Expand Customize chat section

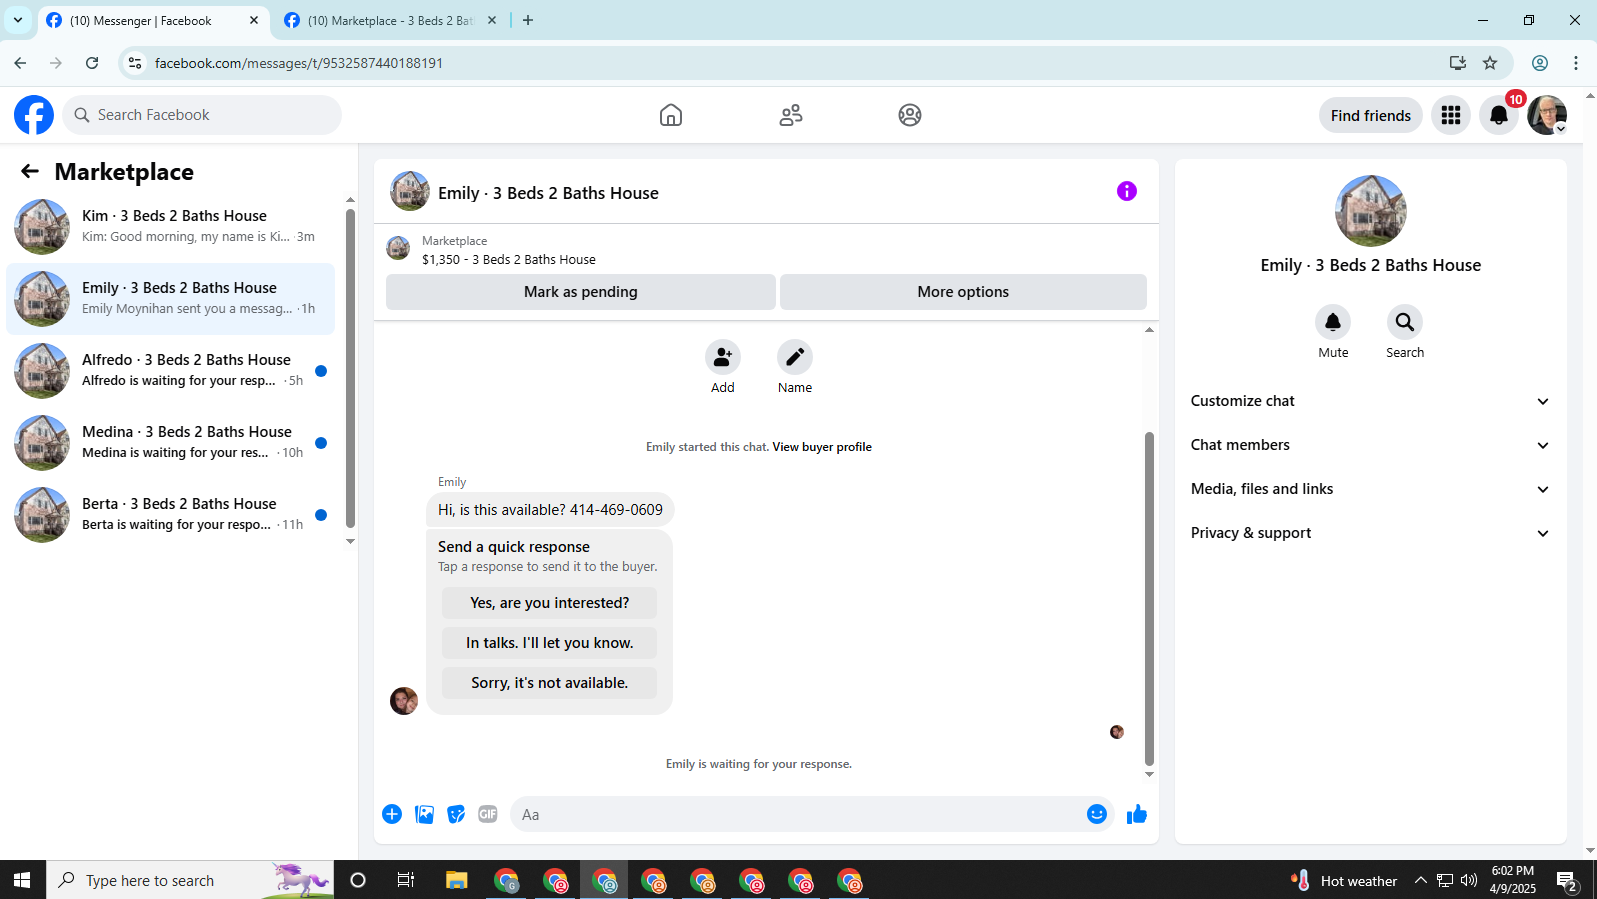[x=1370, y=401]
